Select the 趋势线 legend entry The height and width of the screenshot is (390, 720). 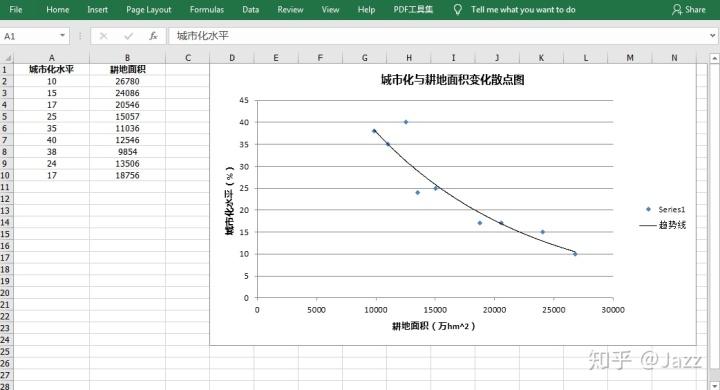pyautogui.click(x=663, y=225)
